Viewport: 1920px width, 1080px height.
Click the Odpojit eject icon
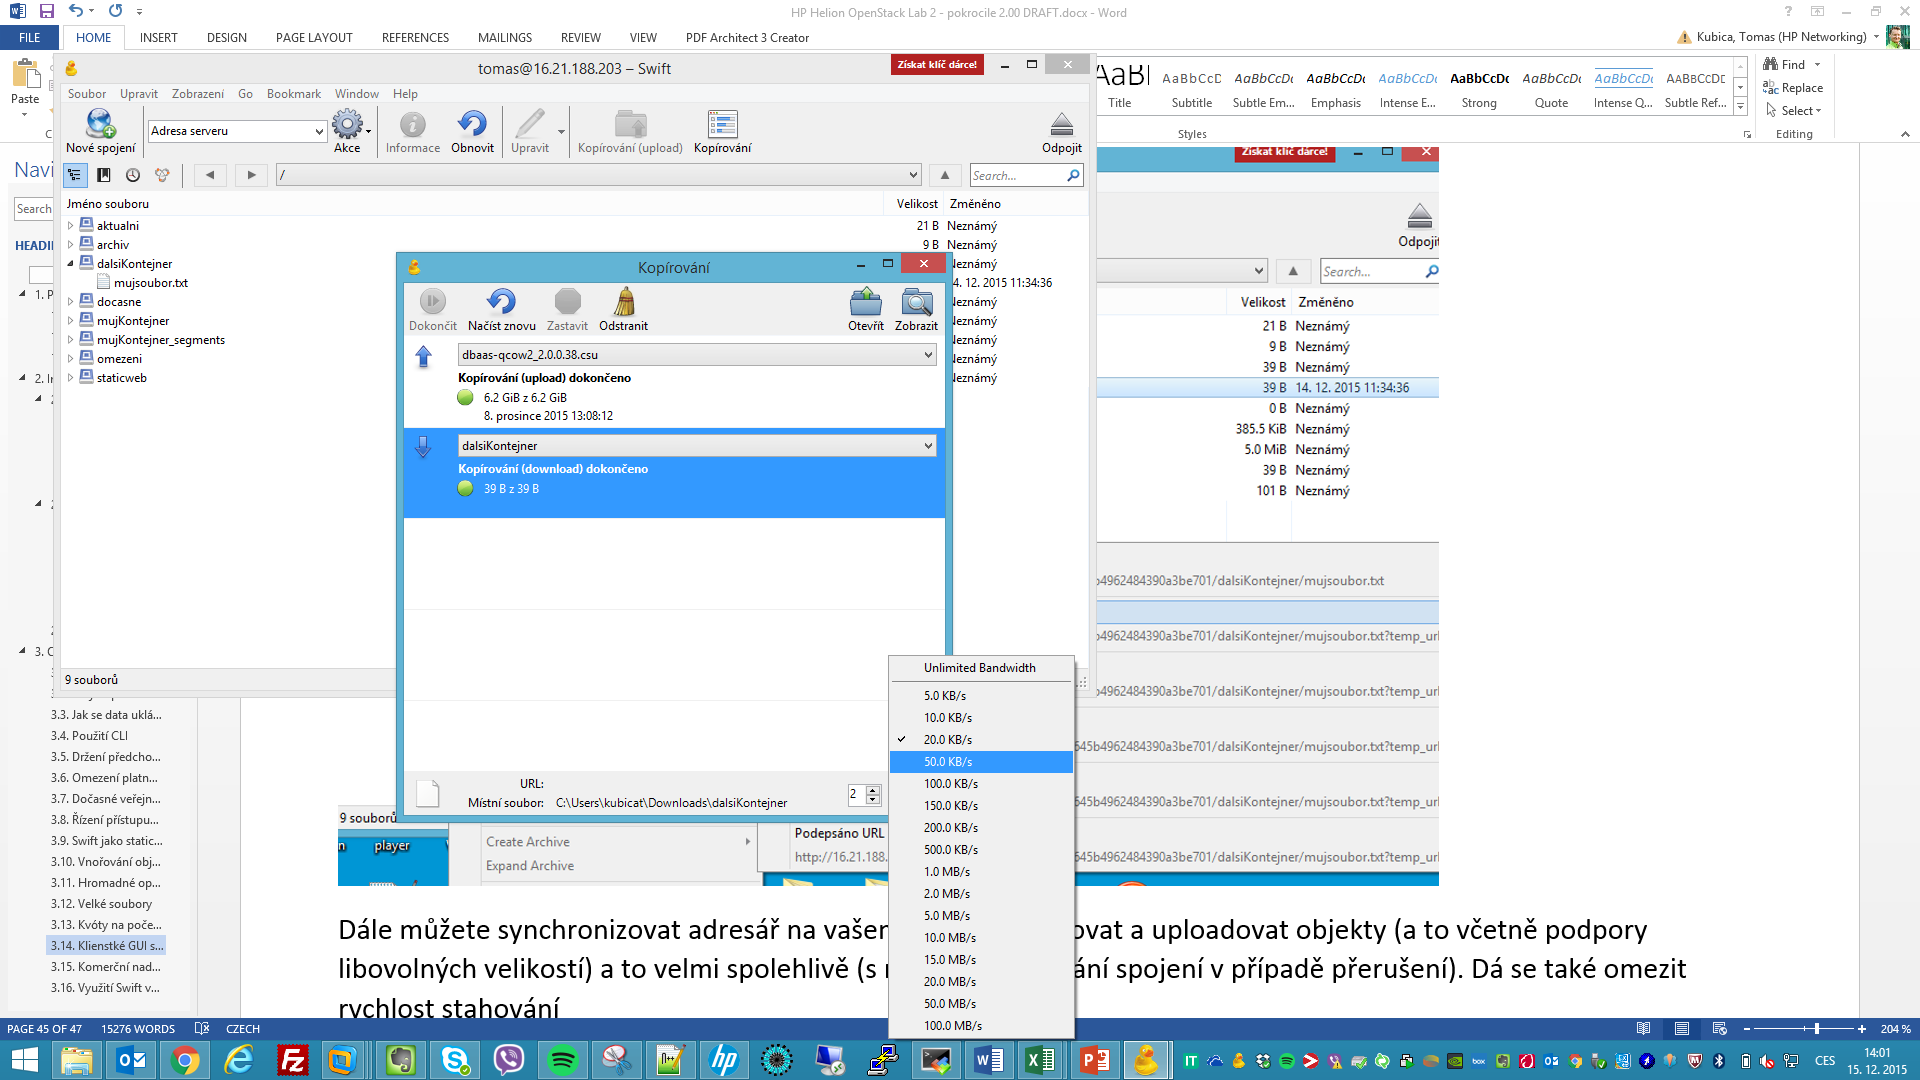1062,125
